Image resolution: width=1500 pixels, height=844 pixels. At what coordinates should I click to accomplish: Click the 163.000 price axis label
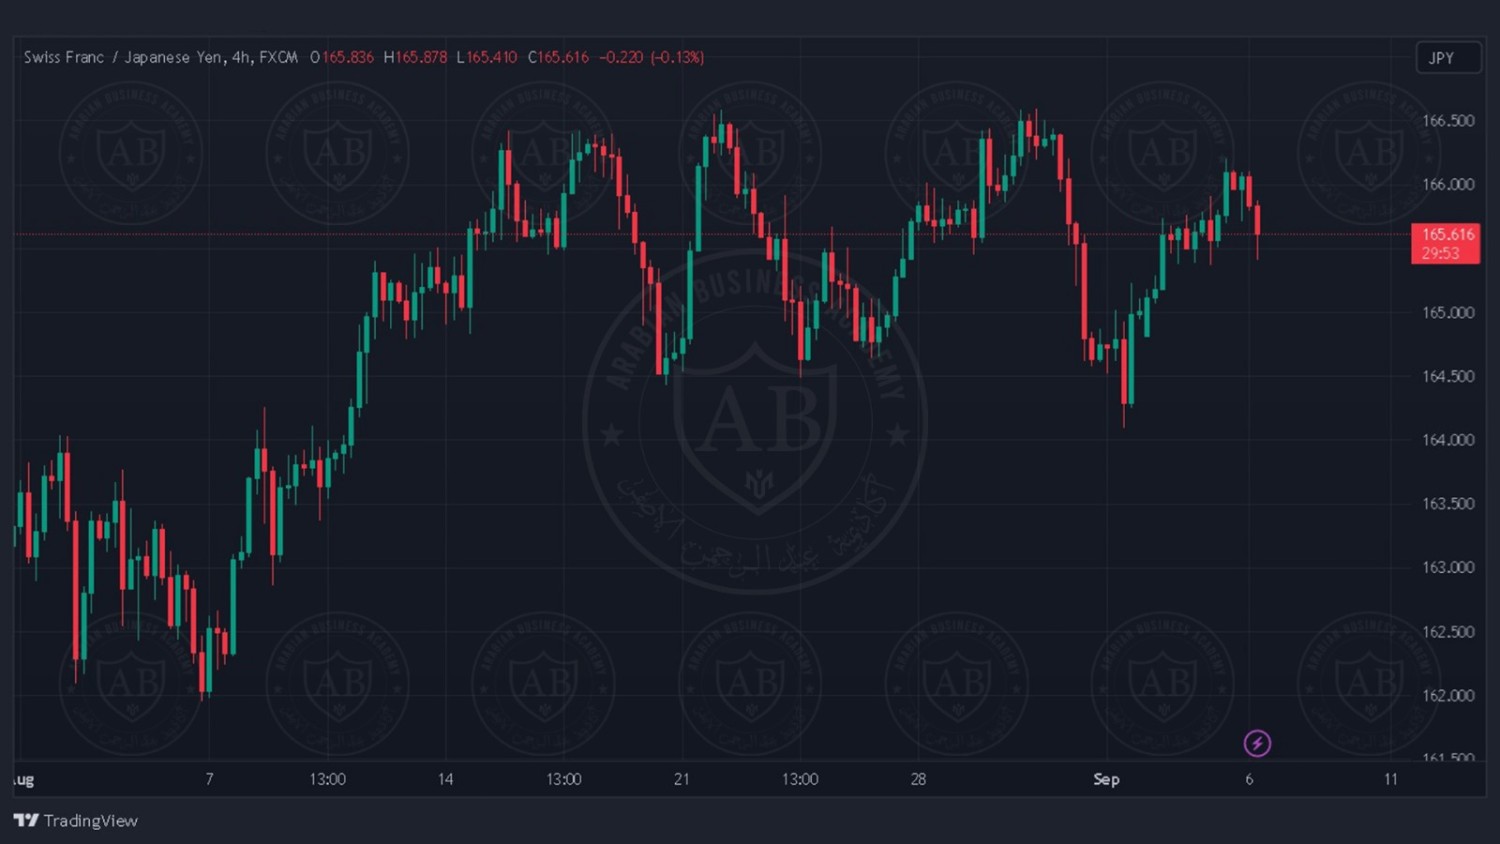[x=1448, y=568]
